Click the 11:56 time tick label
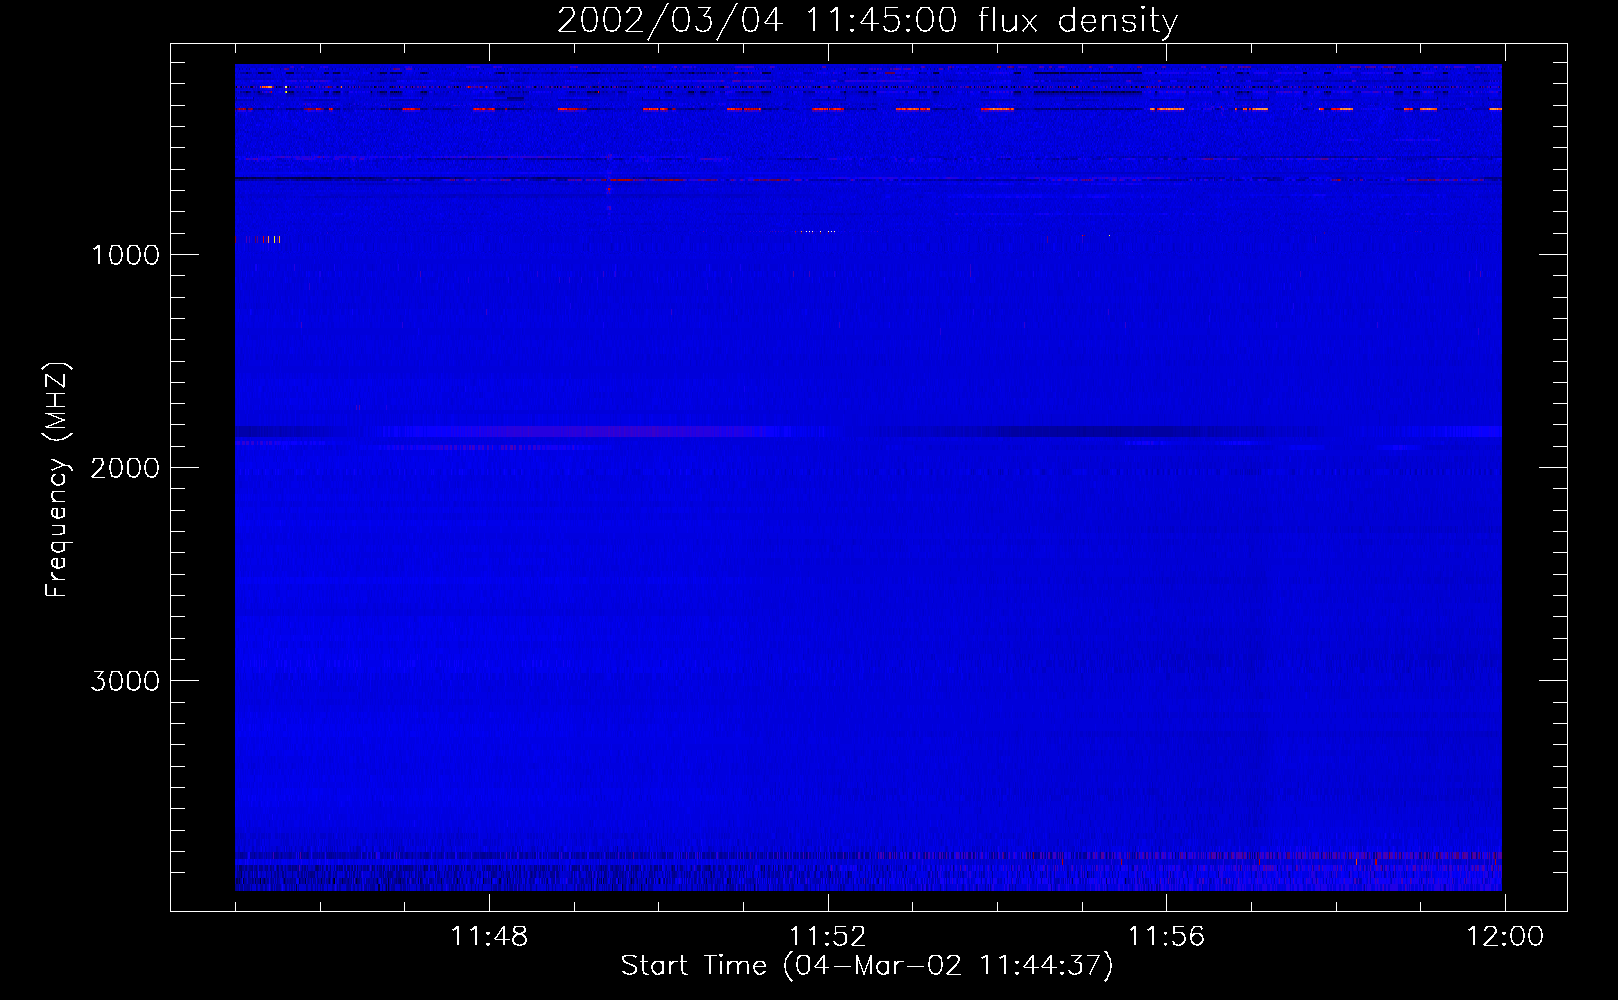Image resolution: width=1618 pixels, height=1000 pixels. click(1167, 937)
